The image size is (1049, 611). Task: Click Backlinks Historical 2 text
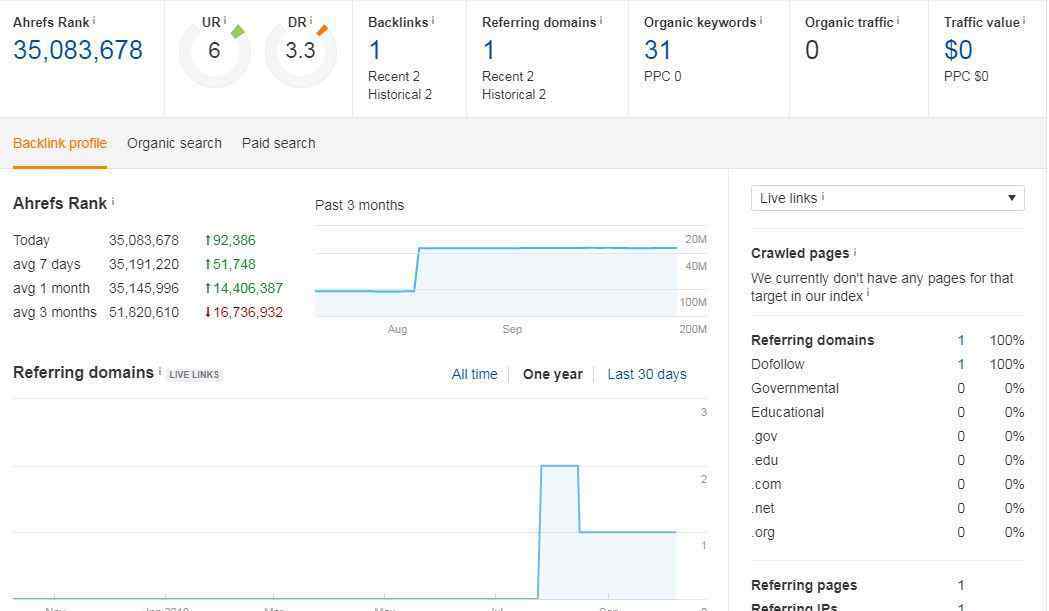pyautogui.click(x=400, y=94)
